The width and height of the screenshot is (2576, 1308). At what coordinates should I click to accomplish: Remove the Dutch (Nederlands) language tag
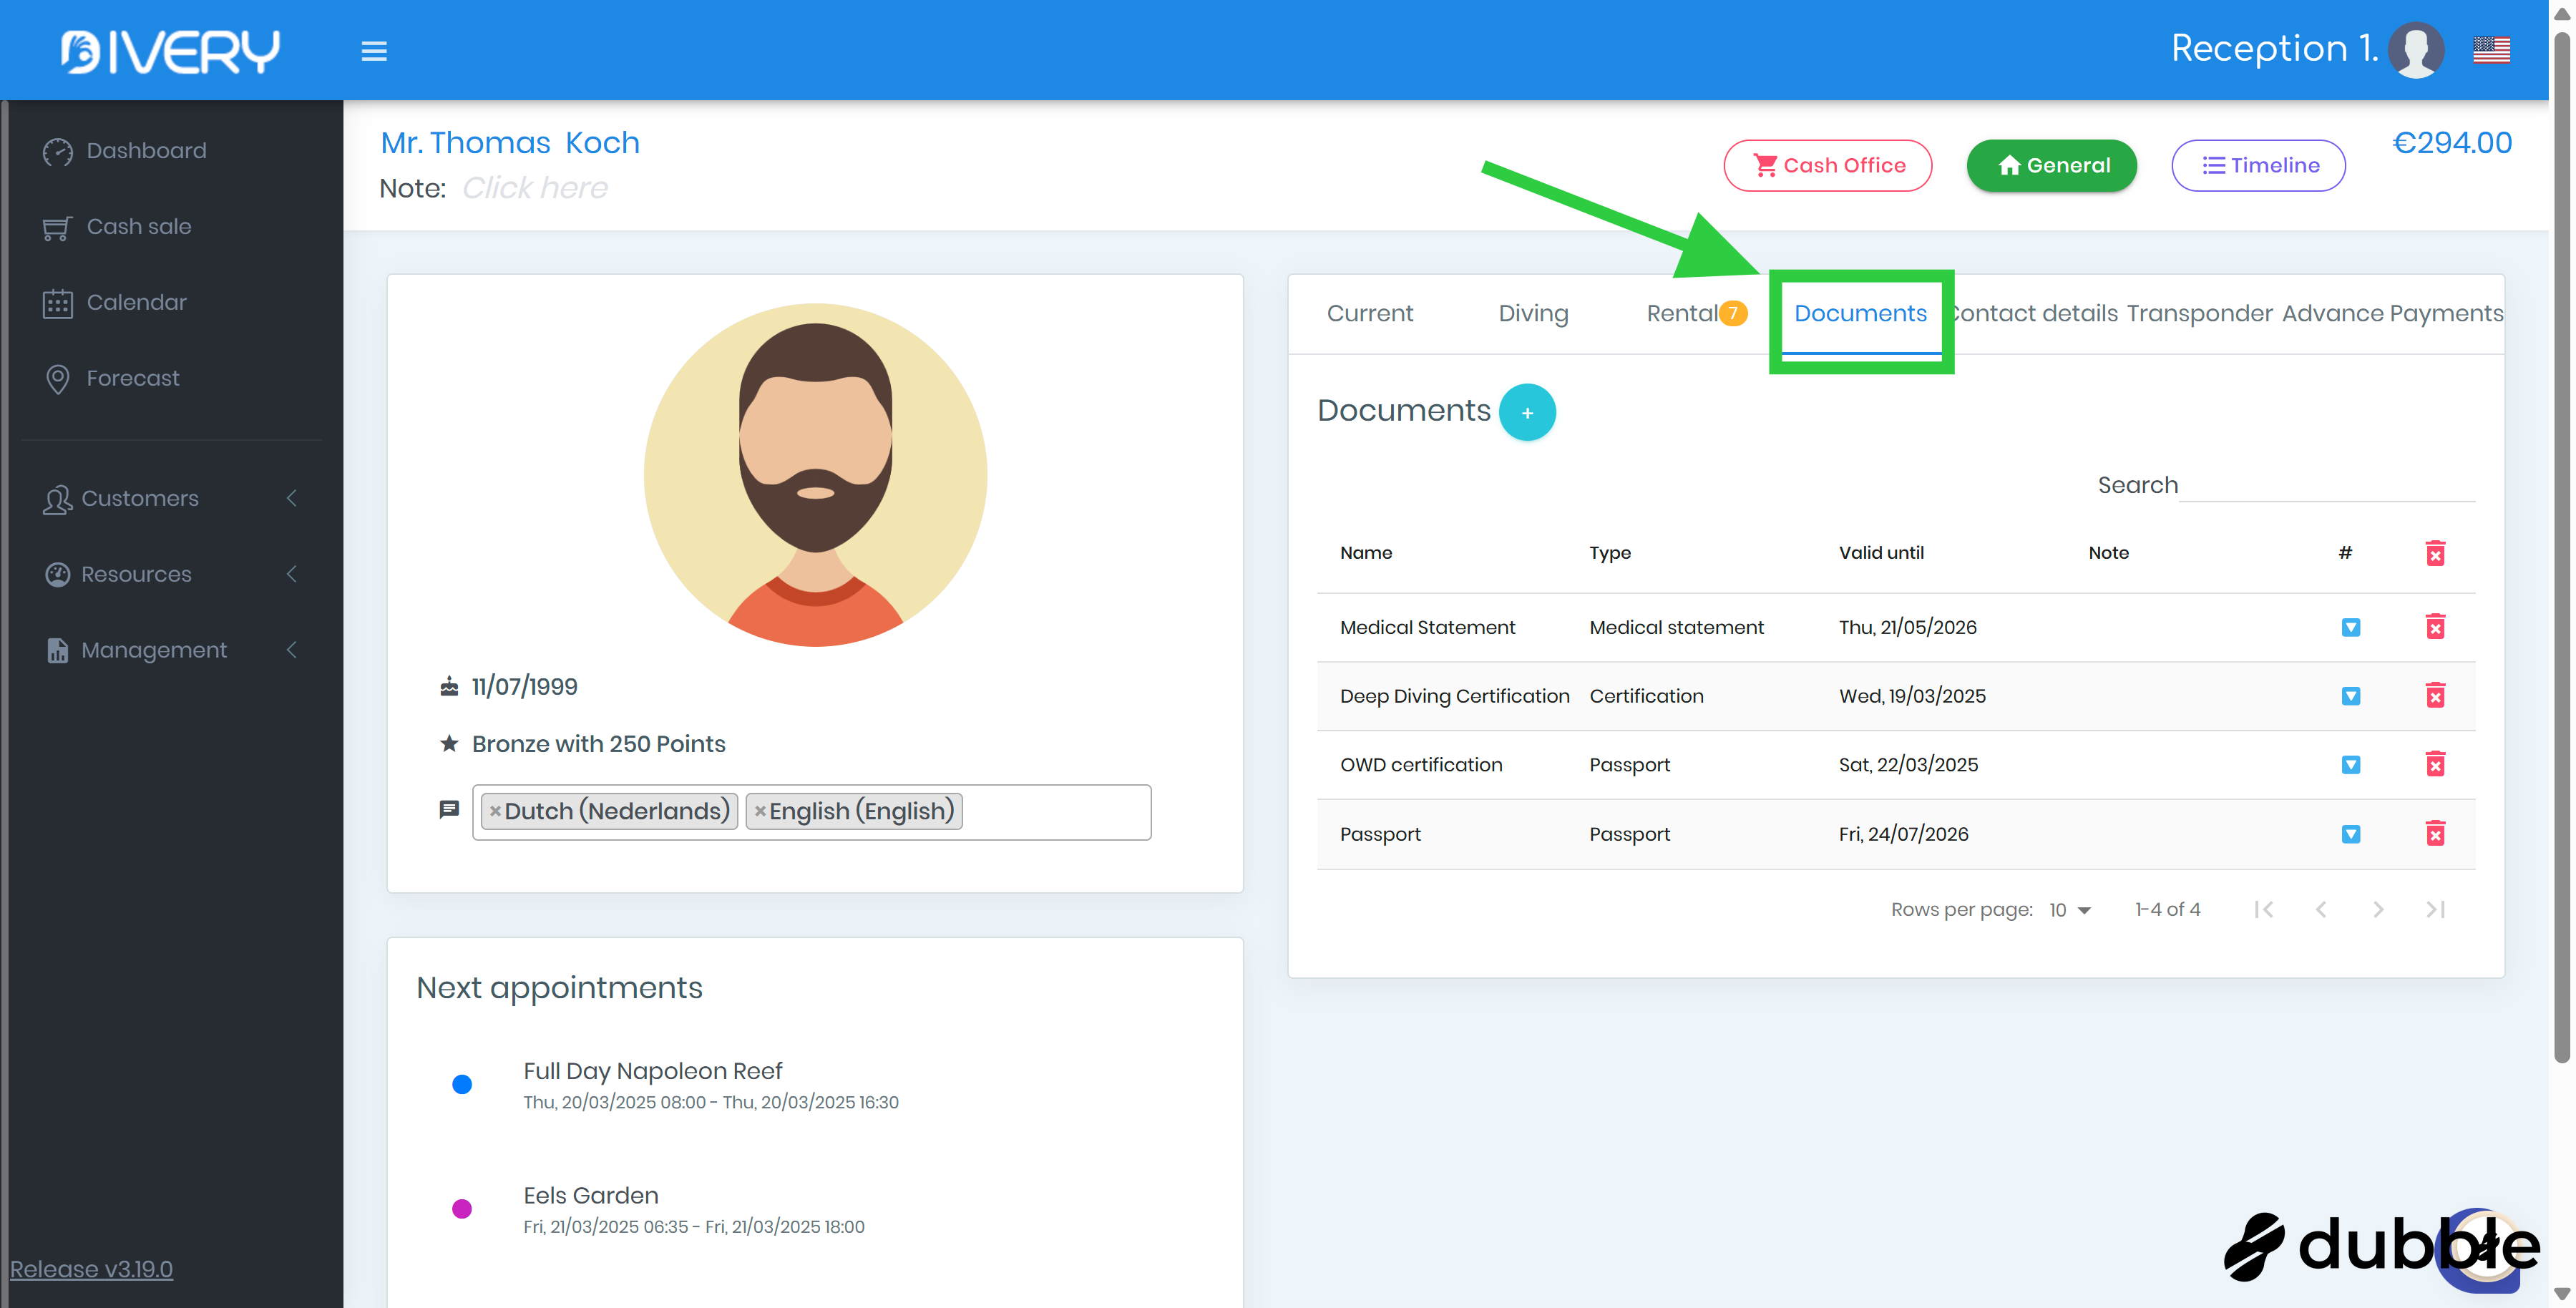click(x=495, y=811)
